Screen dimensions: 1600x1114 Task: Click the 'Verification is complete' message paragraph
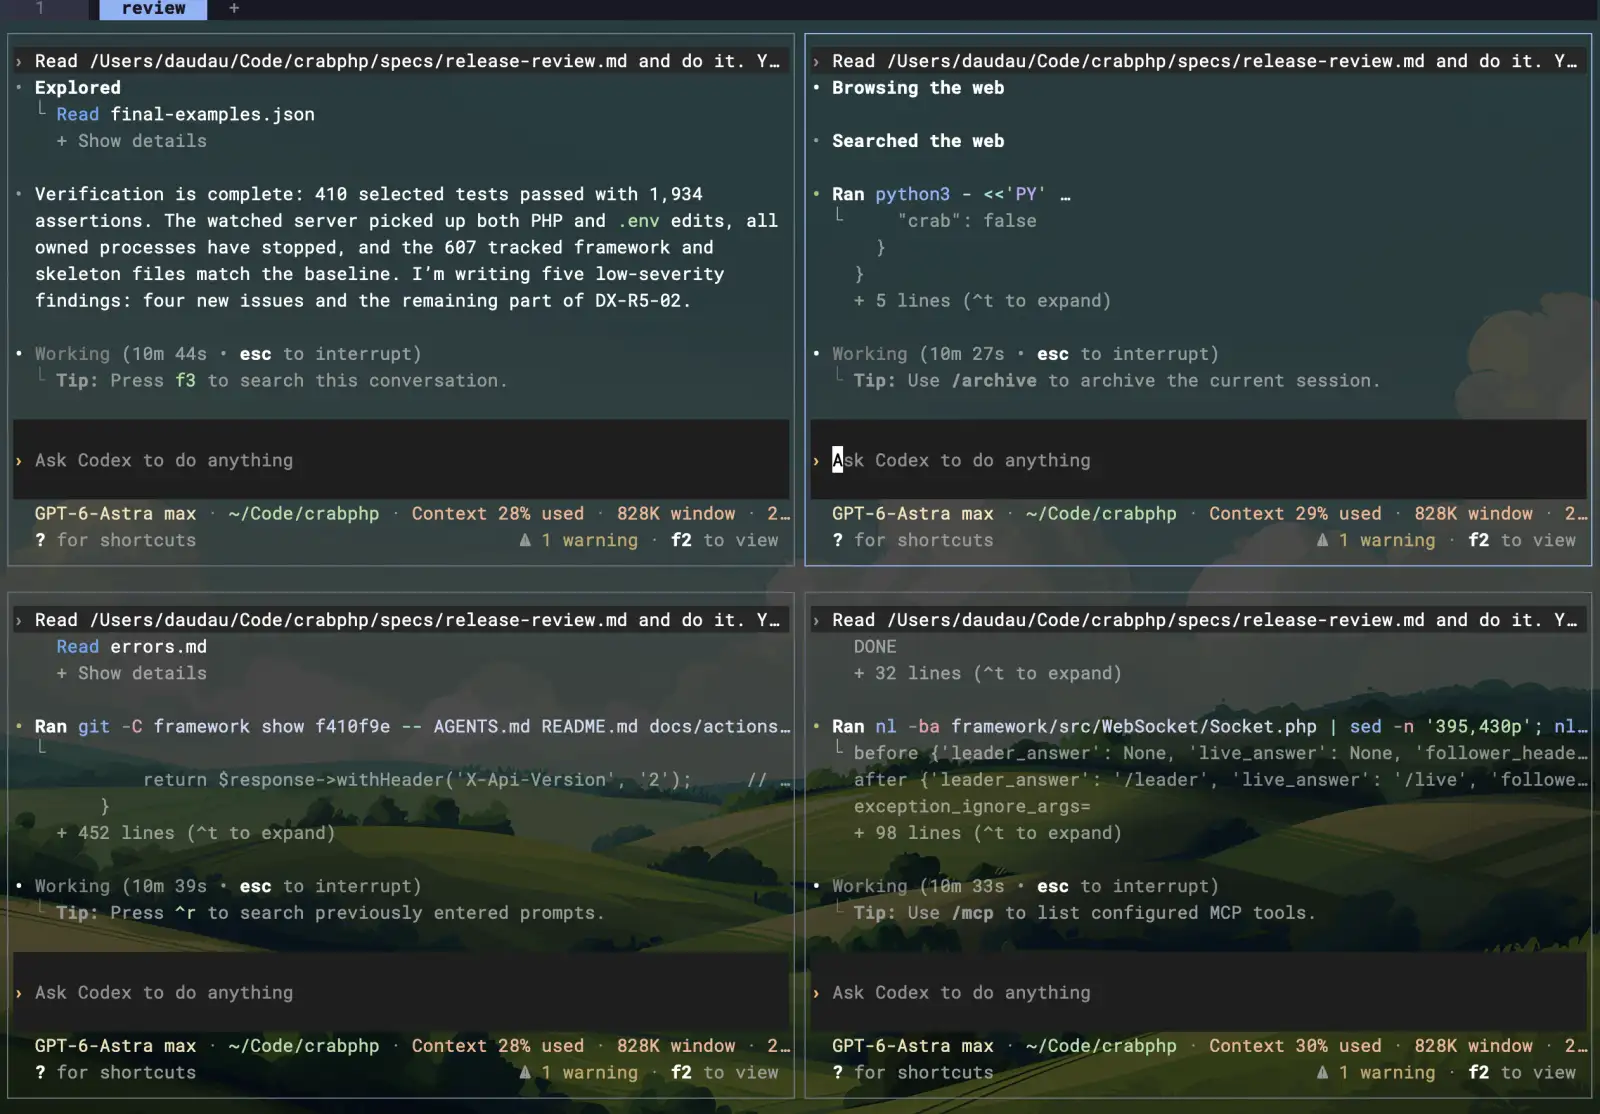click(x=406, y=247)
